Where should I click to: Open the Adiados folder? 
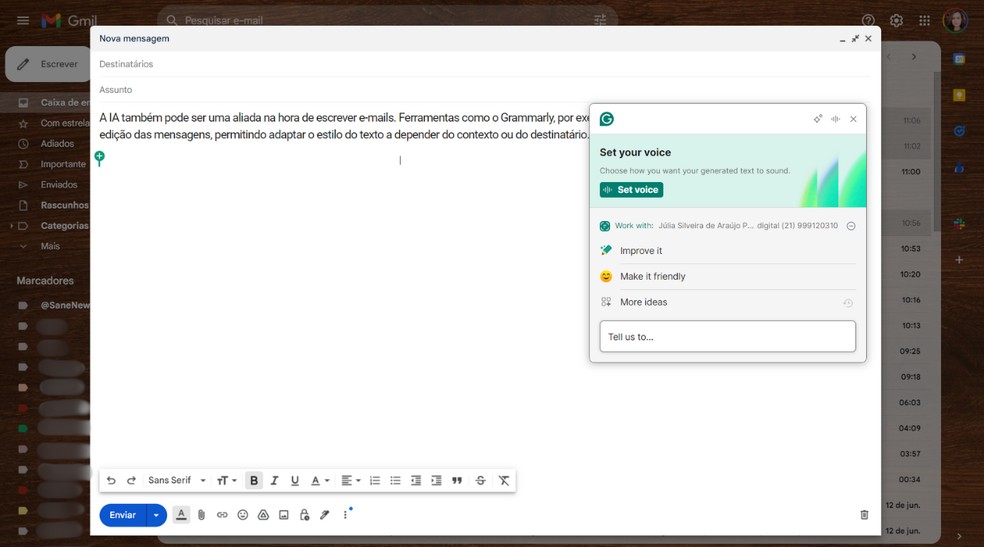(x=45, y=144)
